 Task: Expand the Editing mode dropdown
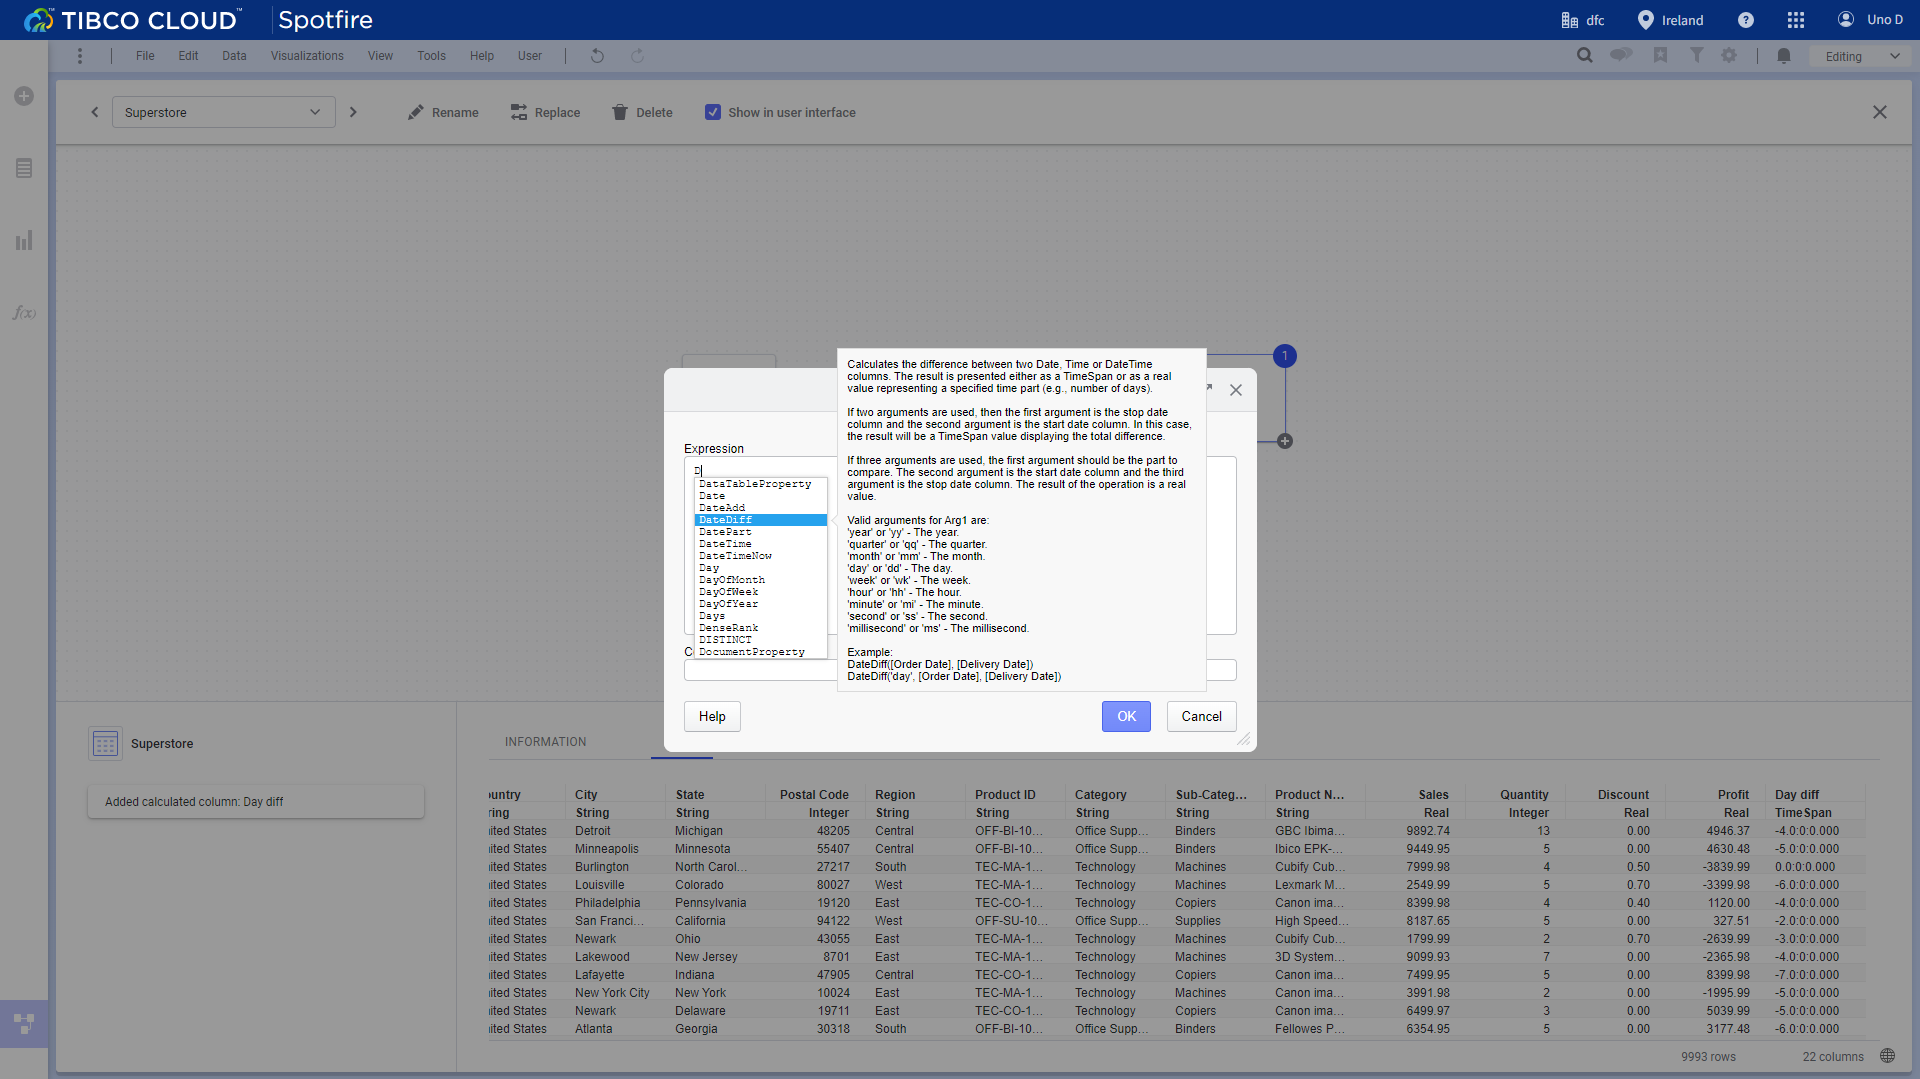coord(1861,56)
